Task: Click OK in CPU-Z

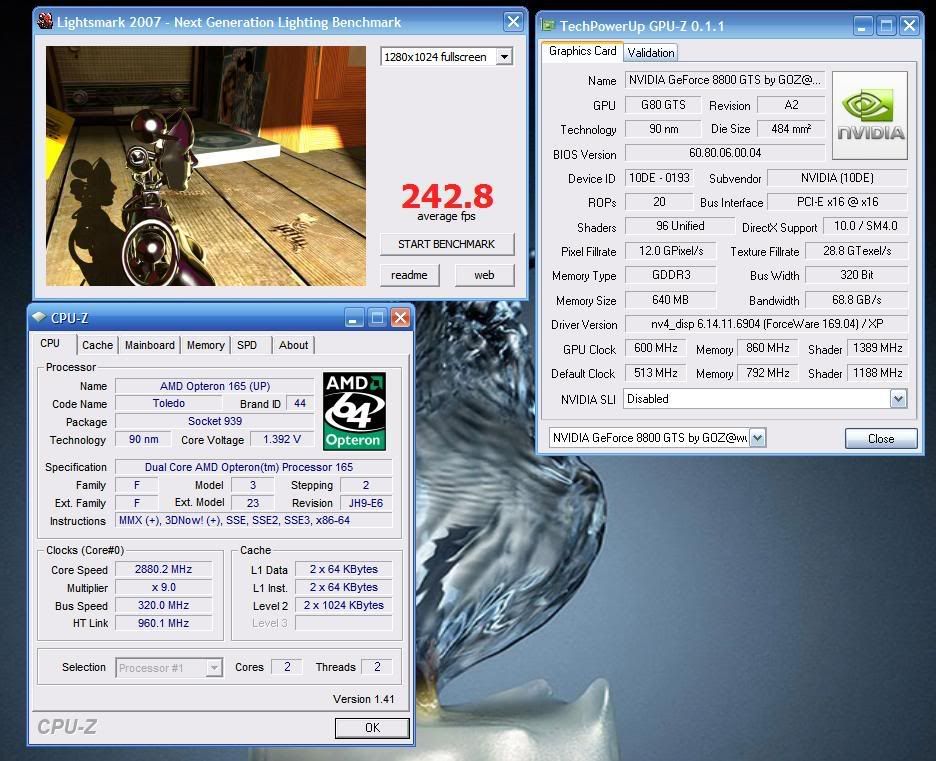Action: coord(372,728)
